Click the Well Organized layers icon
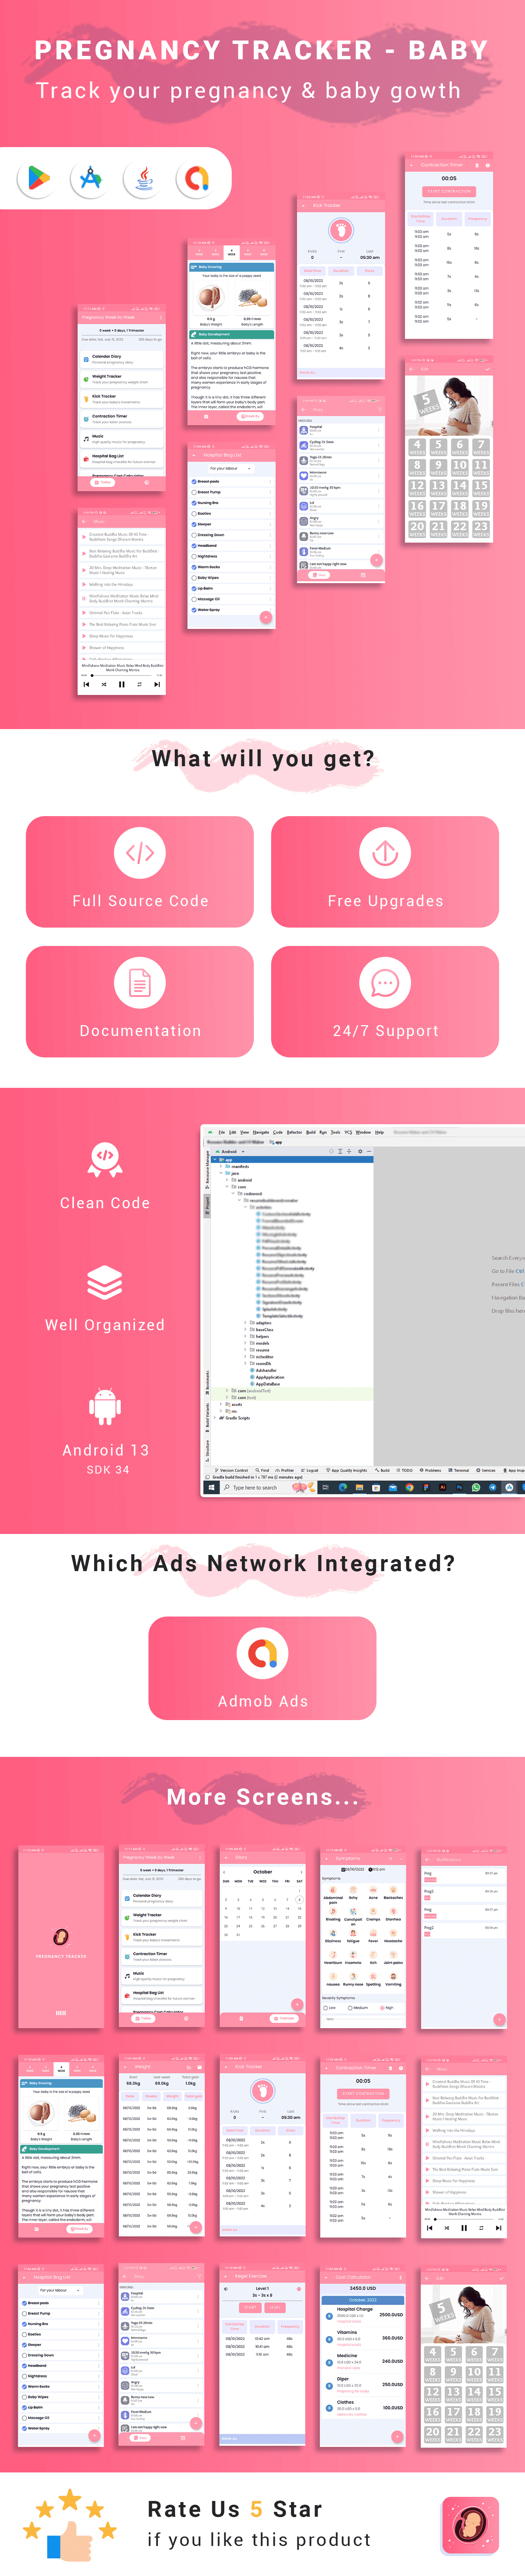Viewport: 525px width, 2576px height. (105, 1283)
